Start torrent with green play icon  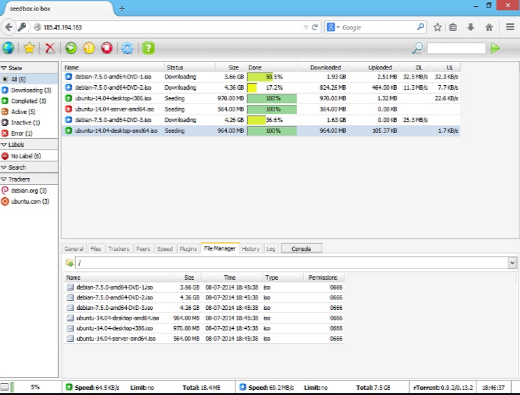point(71,48)
